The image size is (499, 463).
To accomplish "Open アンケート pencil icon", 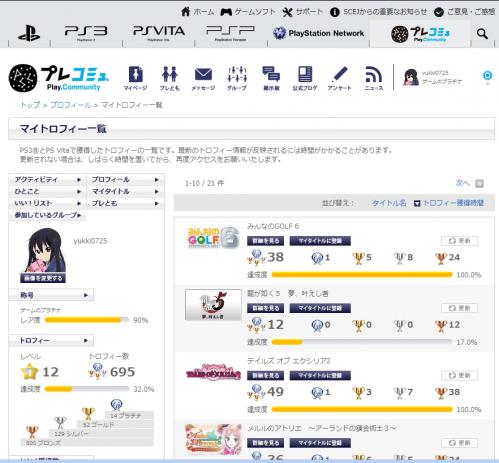I will pyautogui.click(x=339, y=78).
